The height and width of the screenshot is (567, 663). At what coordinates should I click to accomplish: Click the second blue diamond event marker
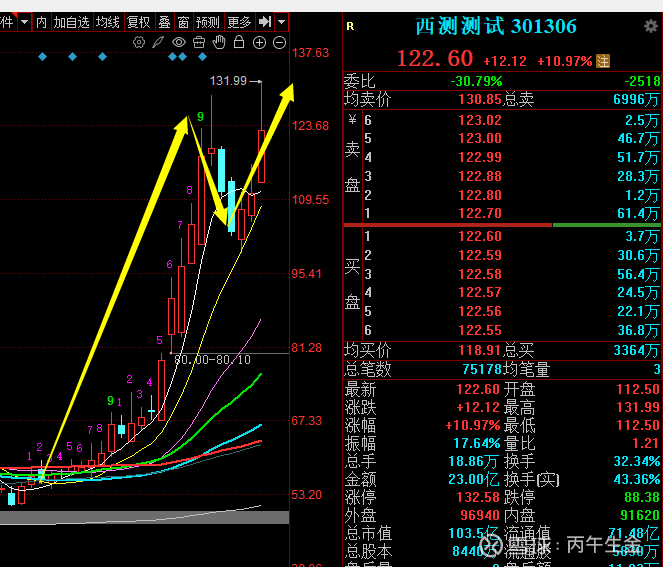[x=72, y=56]
